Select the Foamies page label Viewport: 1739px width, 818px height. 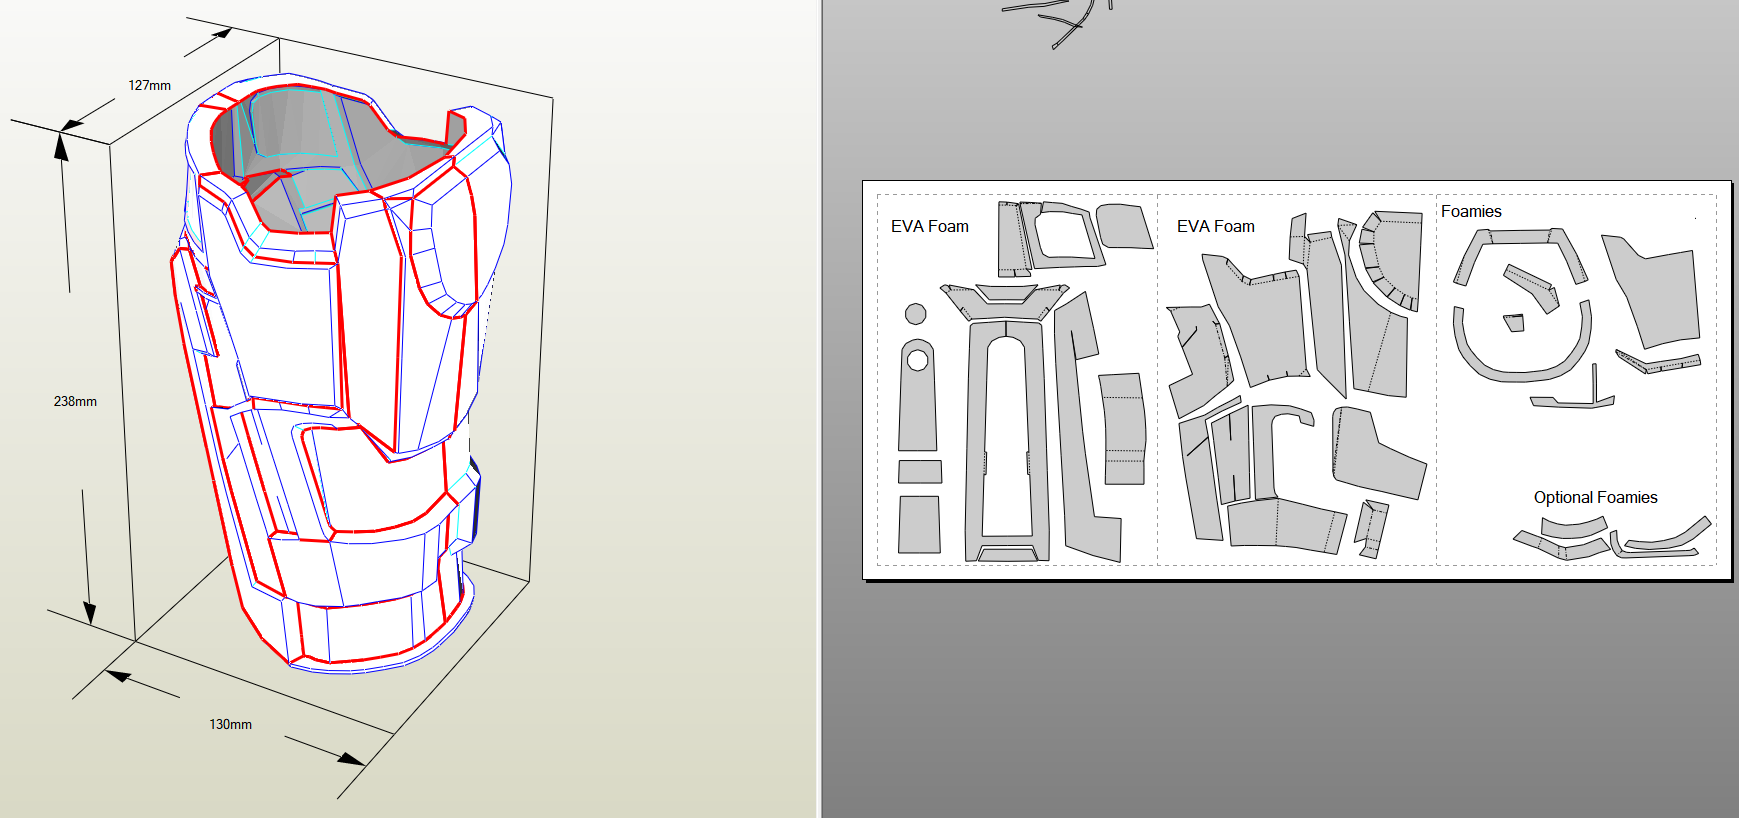(x=1471, y=211)
